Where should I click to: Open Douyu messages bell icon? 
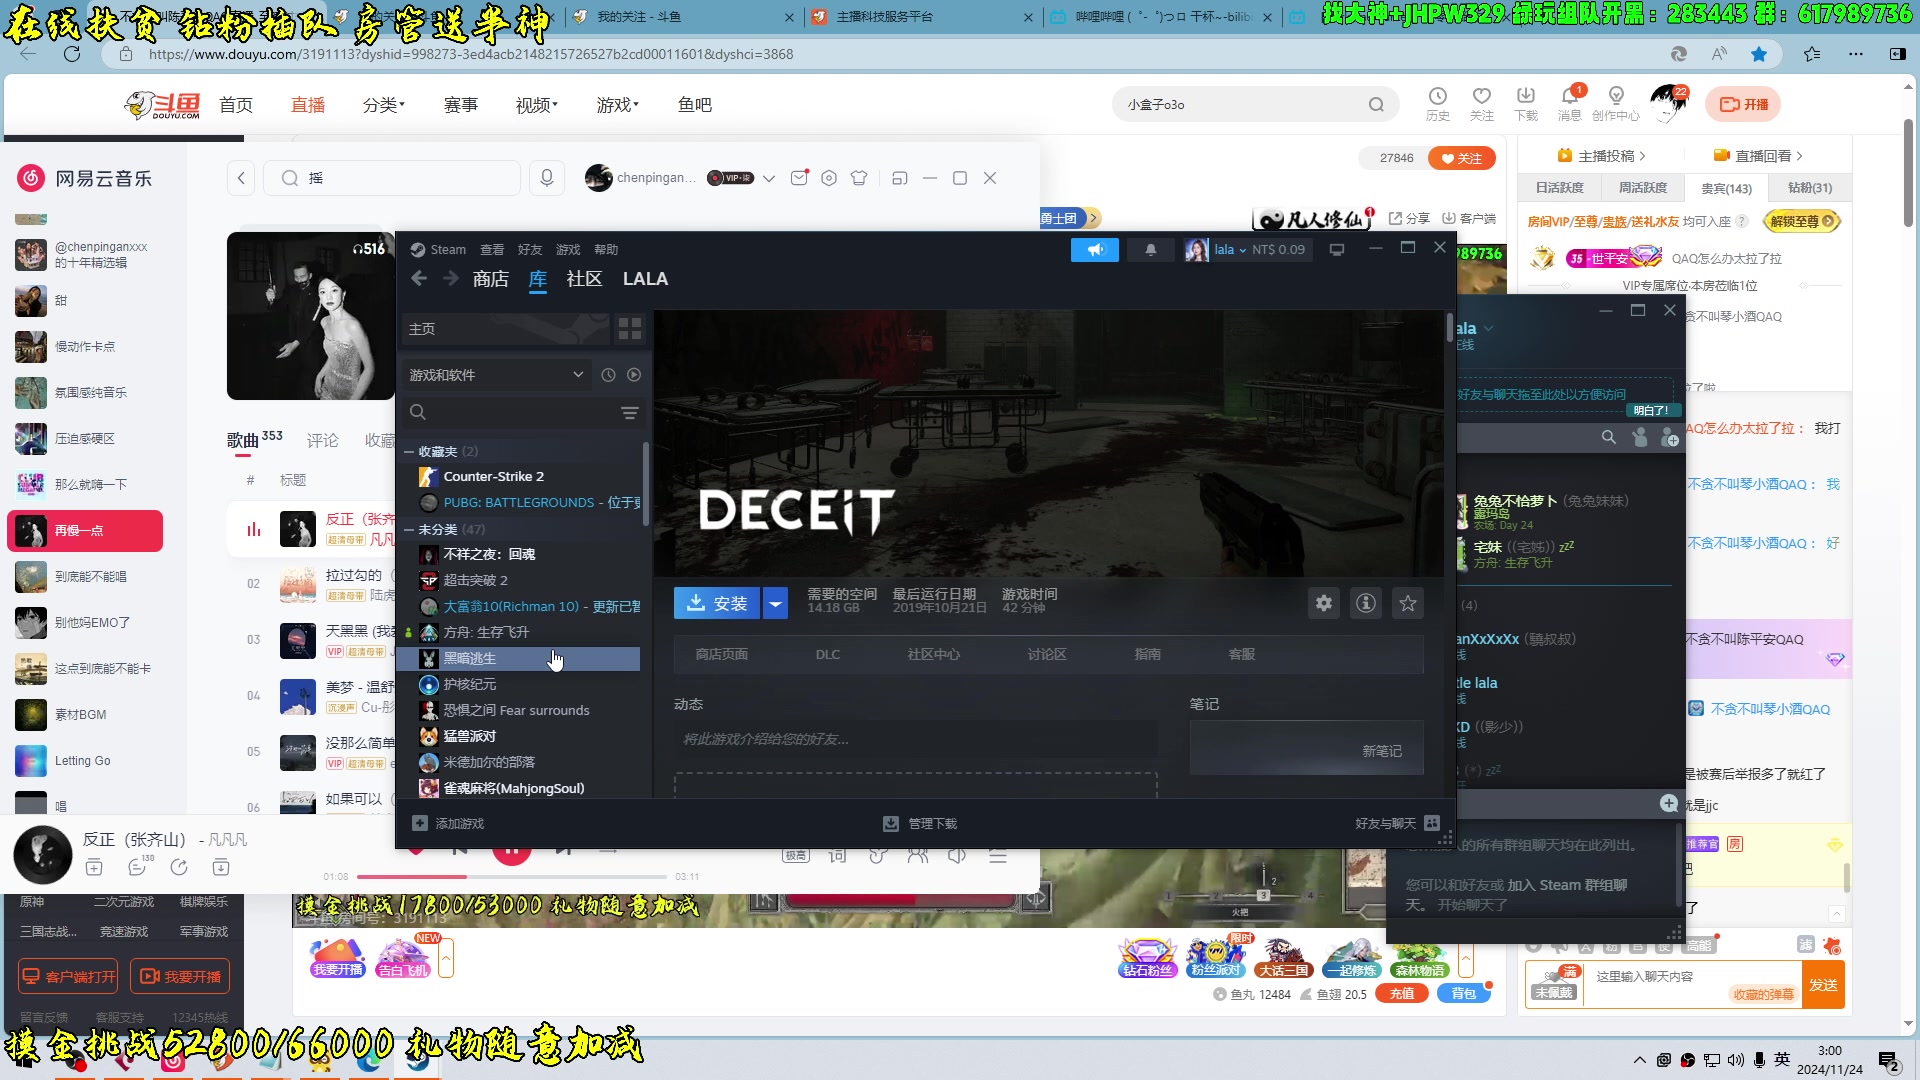pyautogui.click(x=1570, y=104)
